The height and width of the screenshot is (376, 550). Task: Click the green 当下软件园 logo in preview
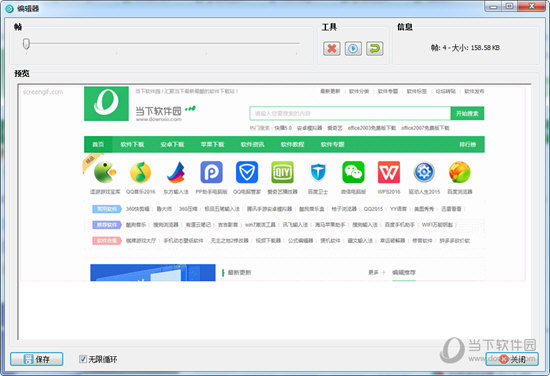click(x=106, y=104)
